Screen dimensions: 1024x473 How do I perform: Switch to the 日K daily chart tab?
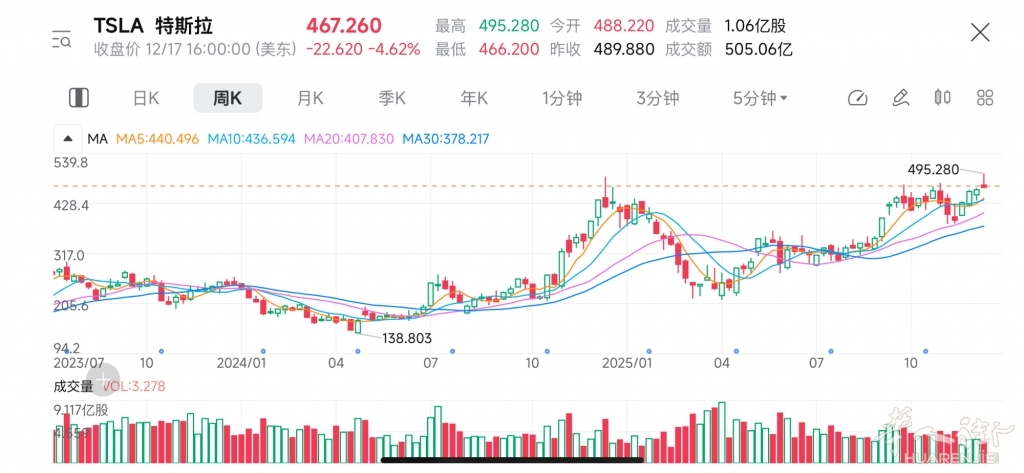[146, 98]
